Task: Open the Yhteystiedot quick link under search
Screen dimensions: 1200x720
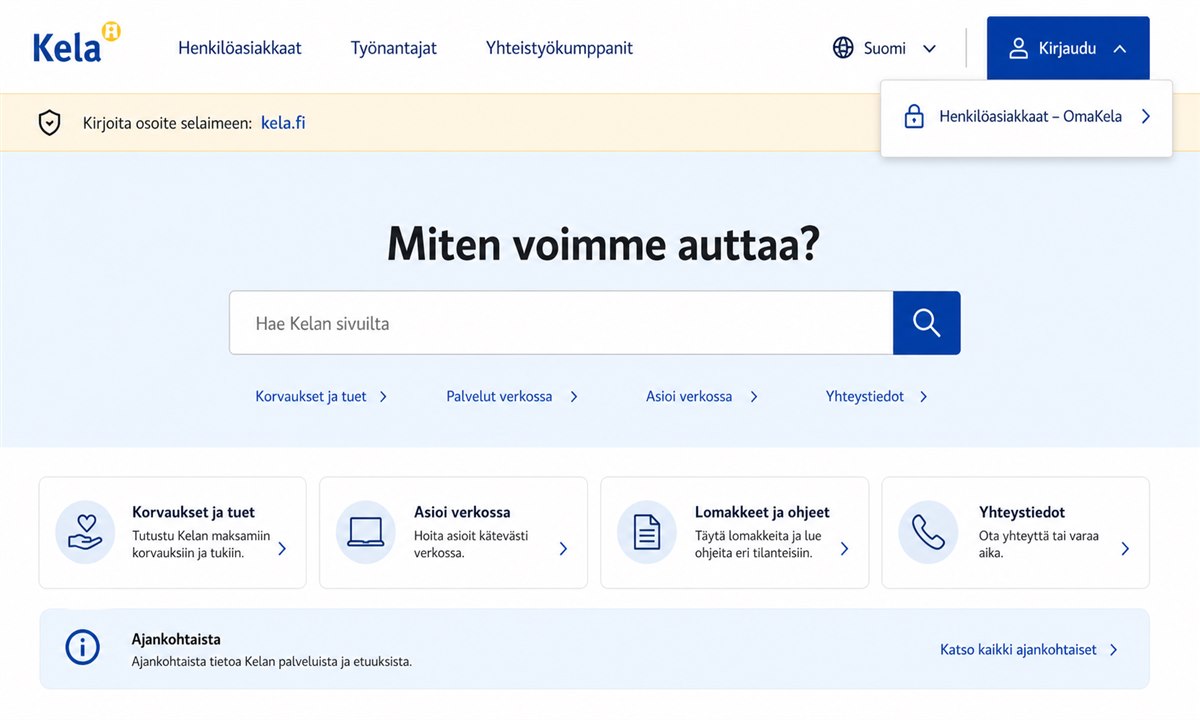Action: pyautogui.click(x=877, y=397)
